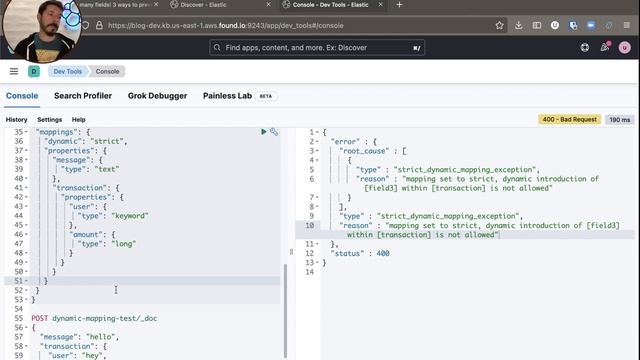This screenshot has height=360, width=640.
Task: Click "type": "keyword" in the editor
Action: 113,216
